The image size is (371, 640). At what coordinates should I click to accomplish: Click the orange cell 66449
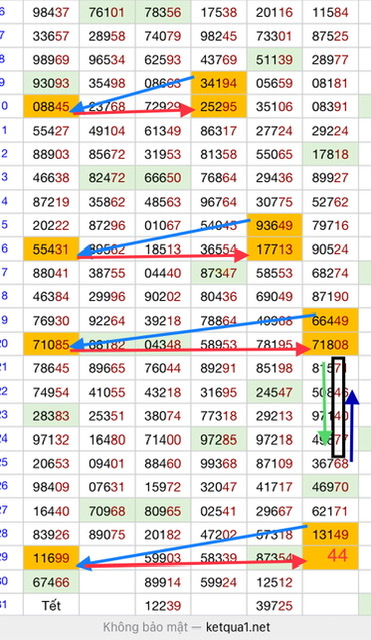coord(331,320)
